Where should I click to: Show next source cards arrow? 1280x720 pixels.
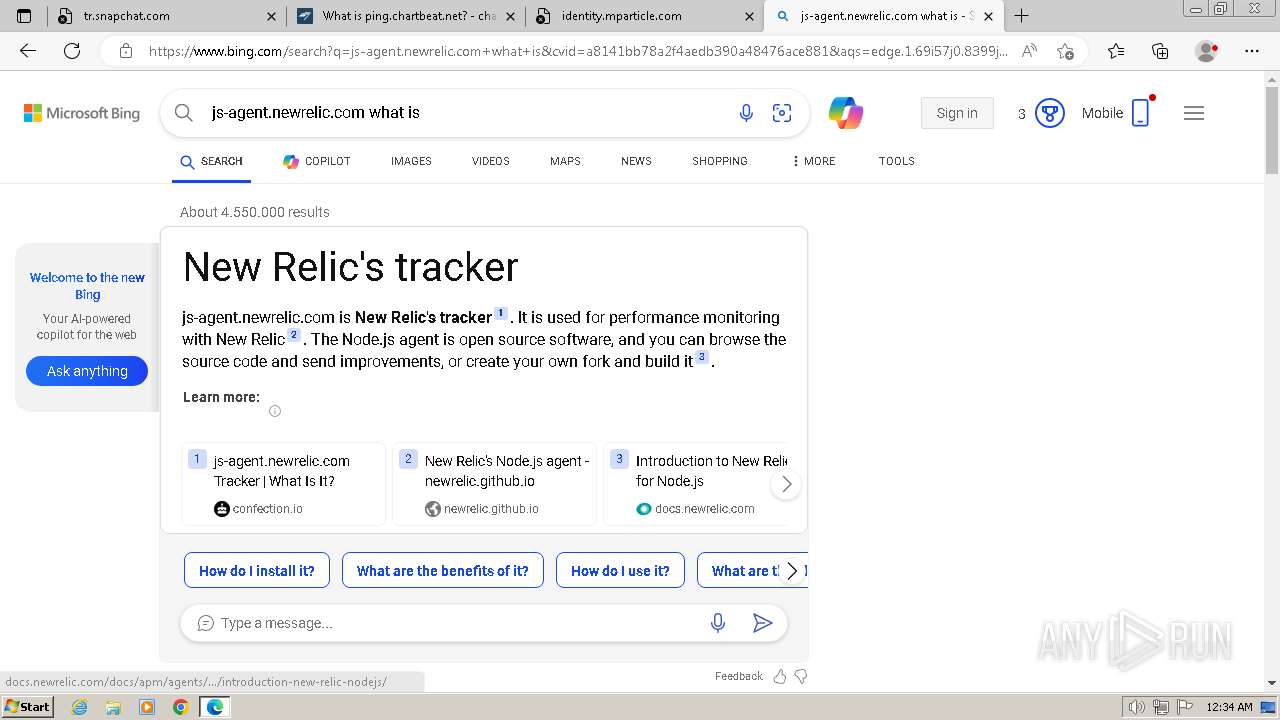(786, 484)
